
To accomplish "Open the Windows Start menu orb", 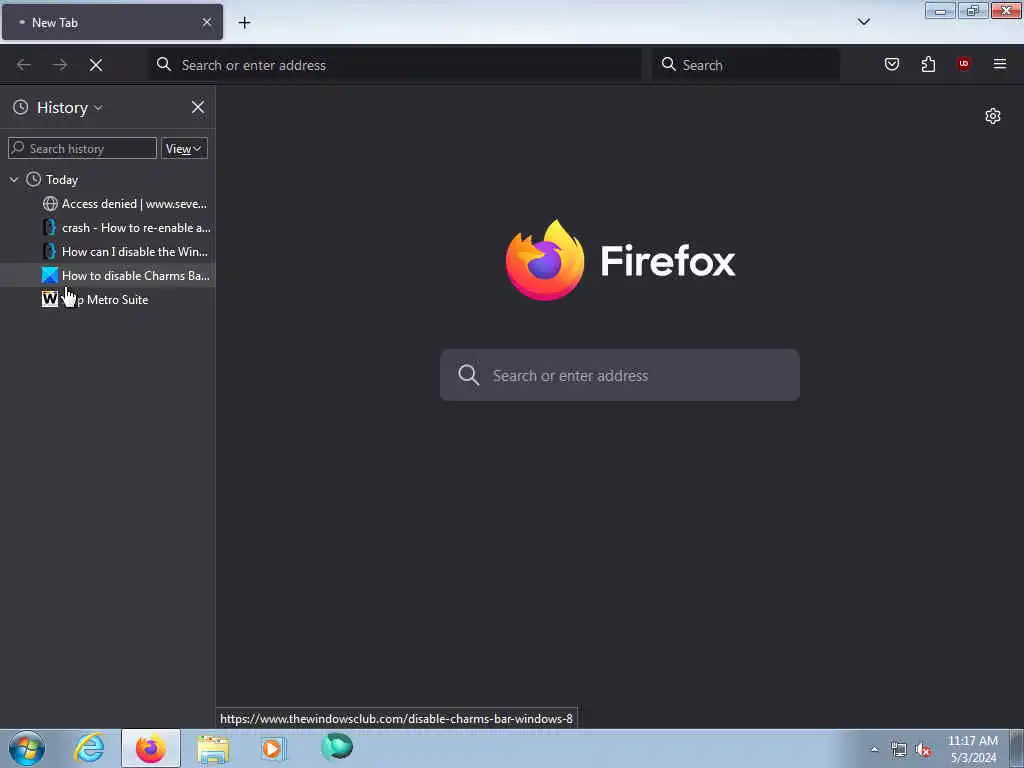I will [x=27, y=748].
